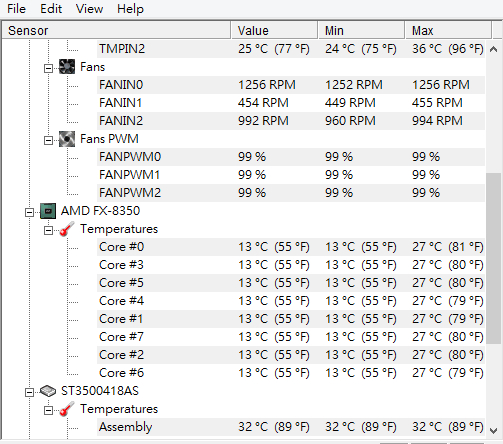Open the File menu
The width and height of the screenshot is (503, 444).
pos(16,9)
